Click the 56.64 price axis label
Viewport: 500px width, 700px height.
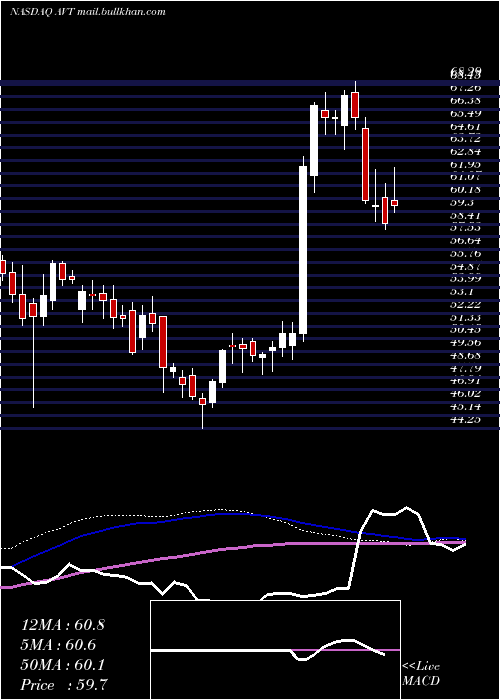coord(466,241)
